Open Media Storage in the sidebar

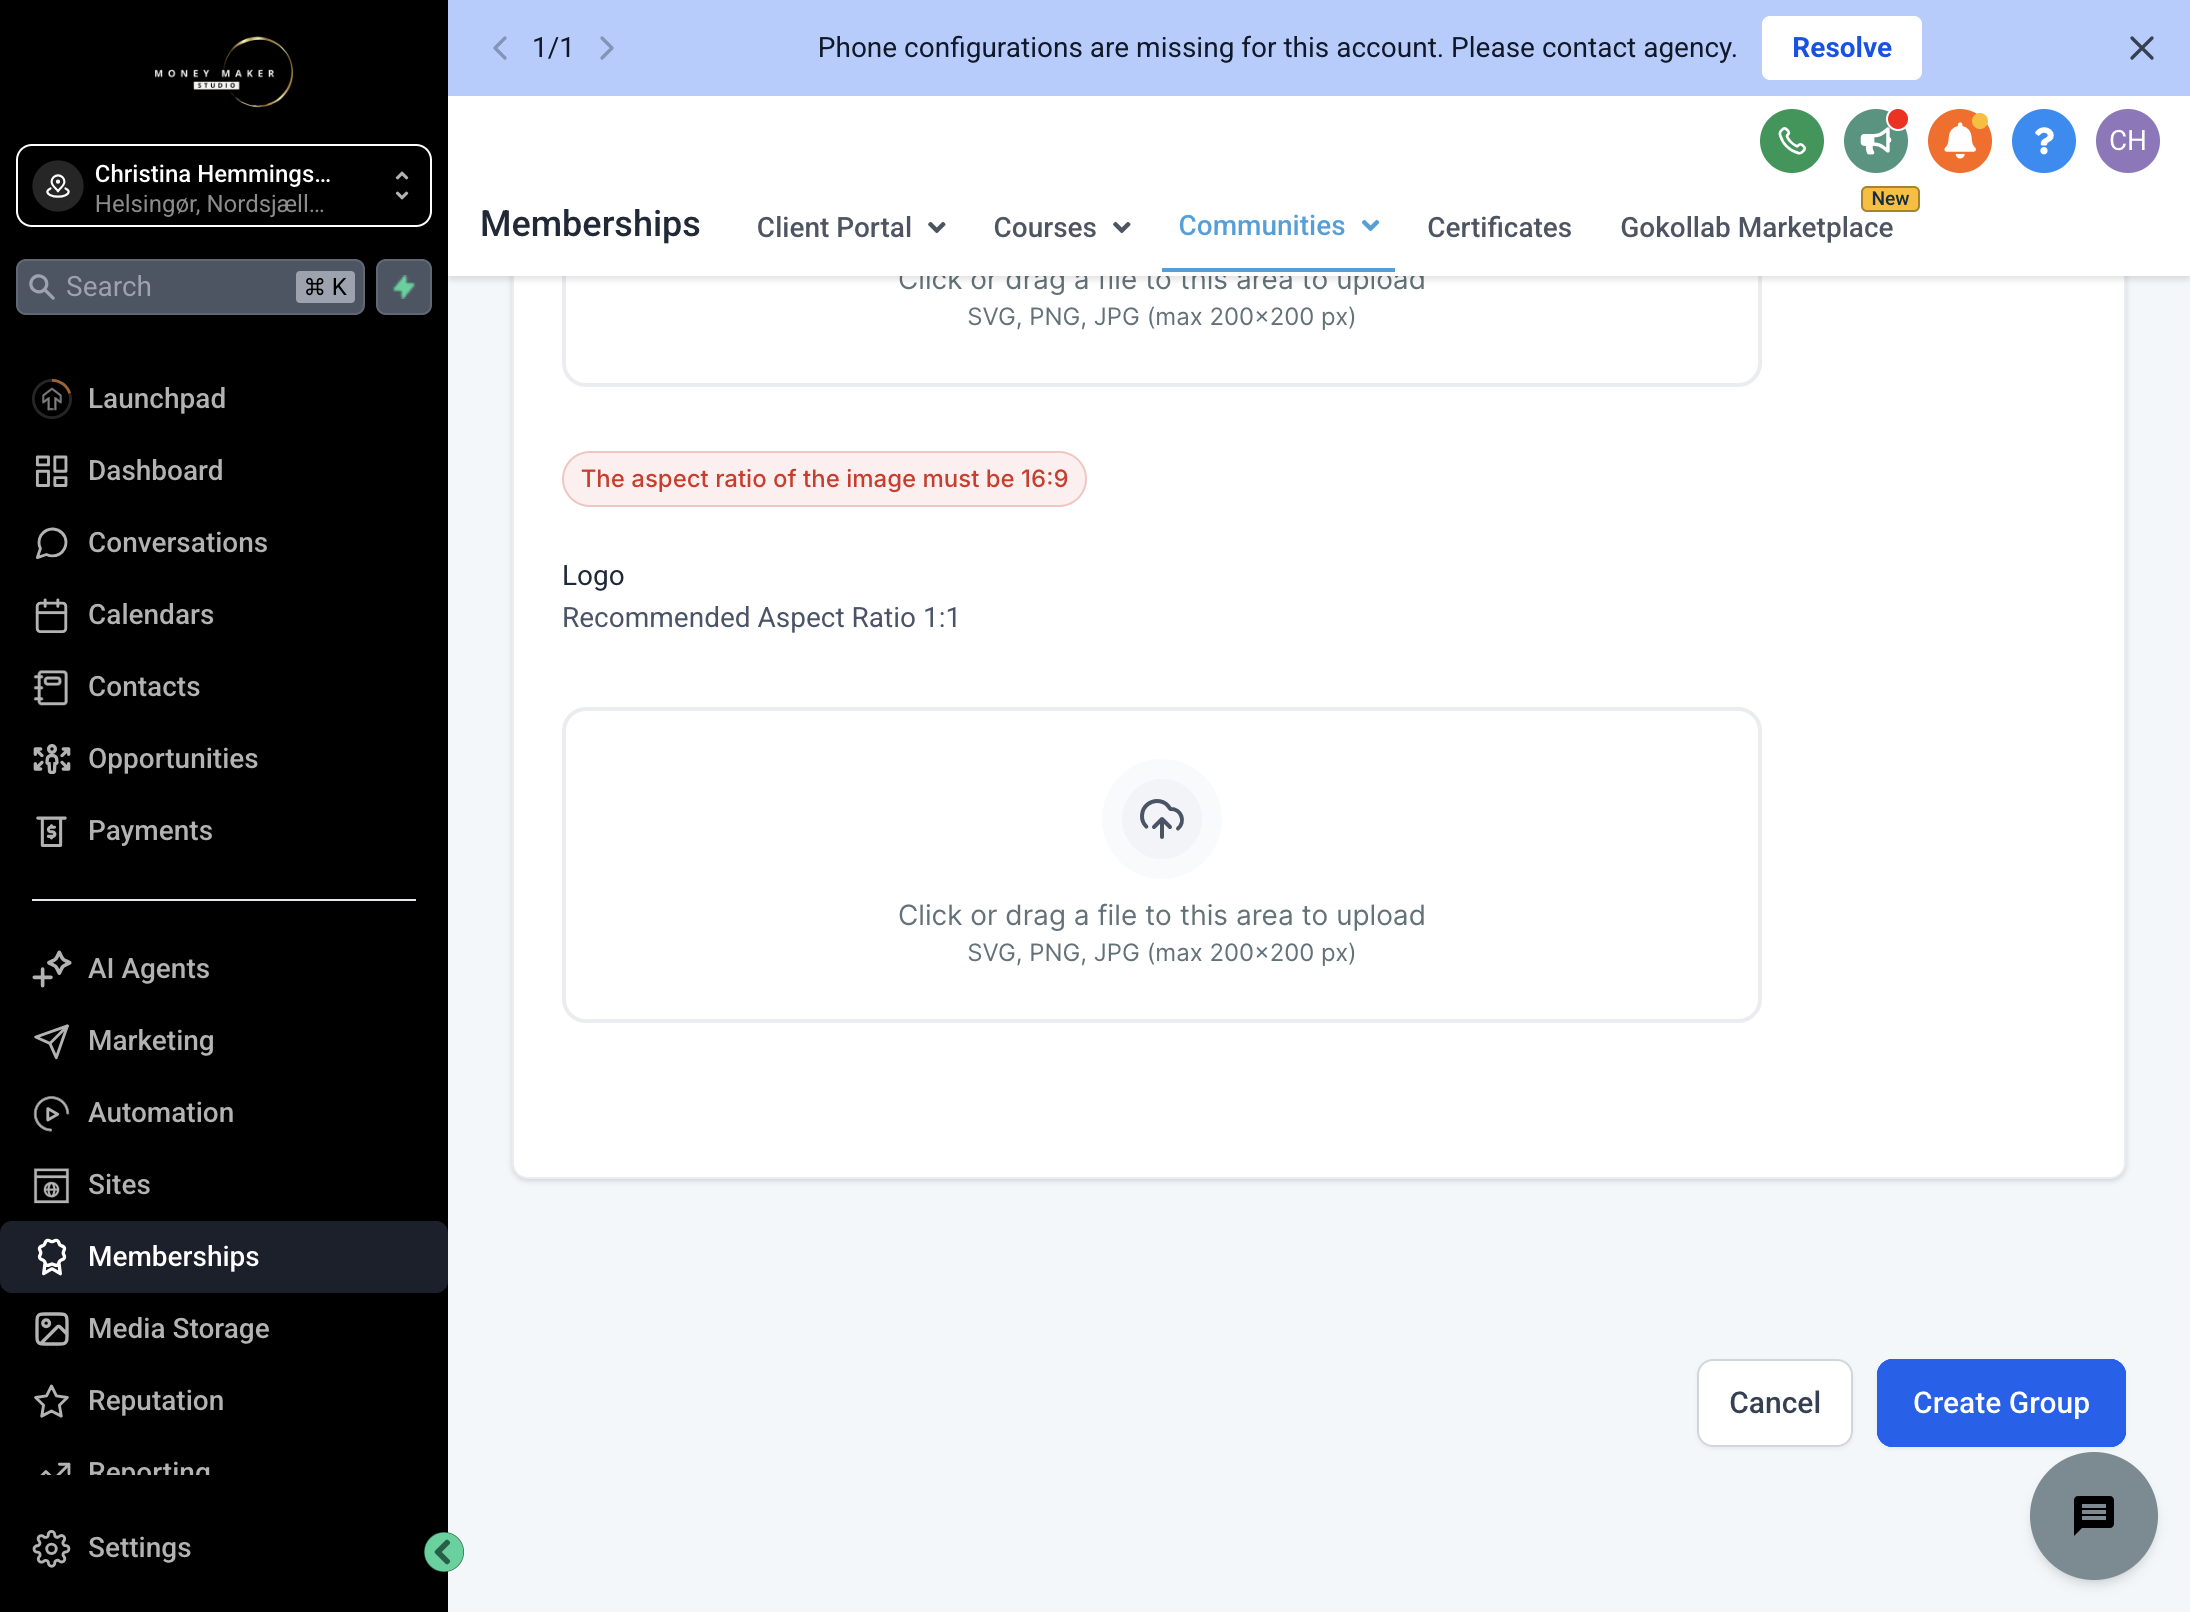(x=224, y=1328)
